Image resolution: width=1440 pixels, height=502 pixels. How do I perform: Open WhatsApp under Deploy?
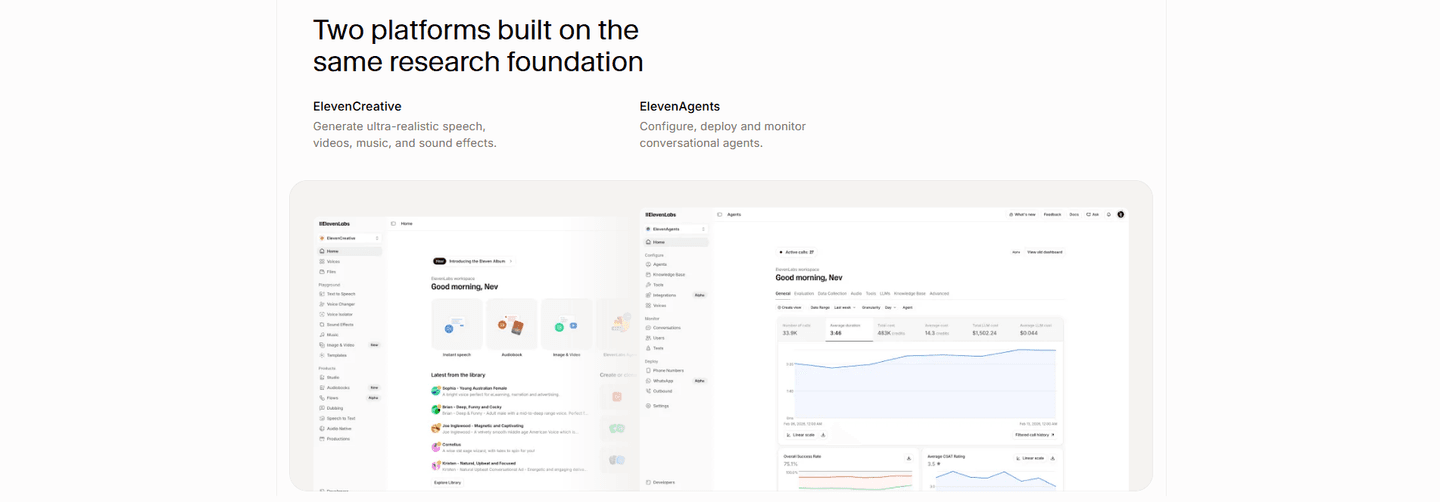(x=677, y=380)
